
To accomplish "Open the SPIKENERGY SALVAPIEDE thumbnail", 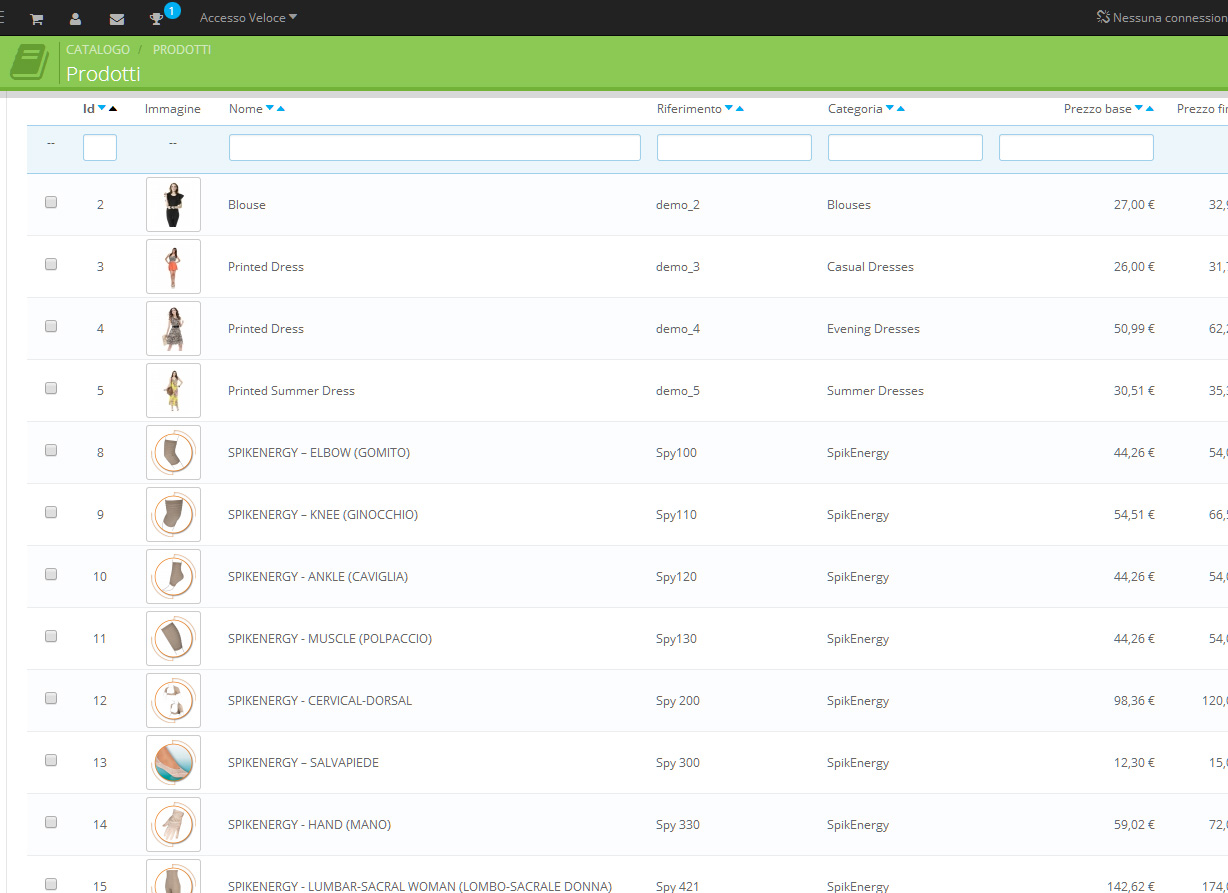I will 173,762.
